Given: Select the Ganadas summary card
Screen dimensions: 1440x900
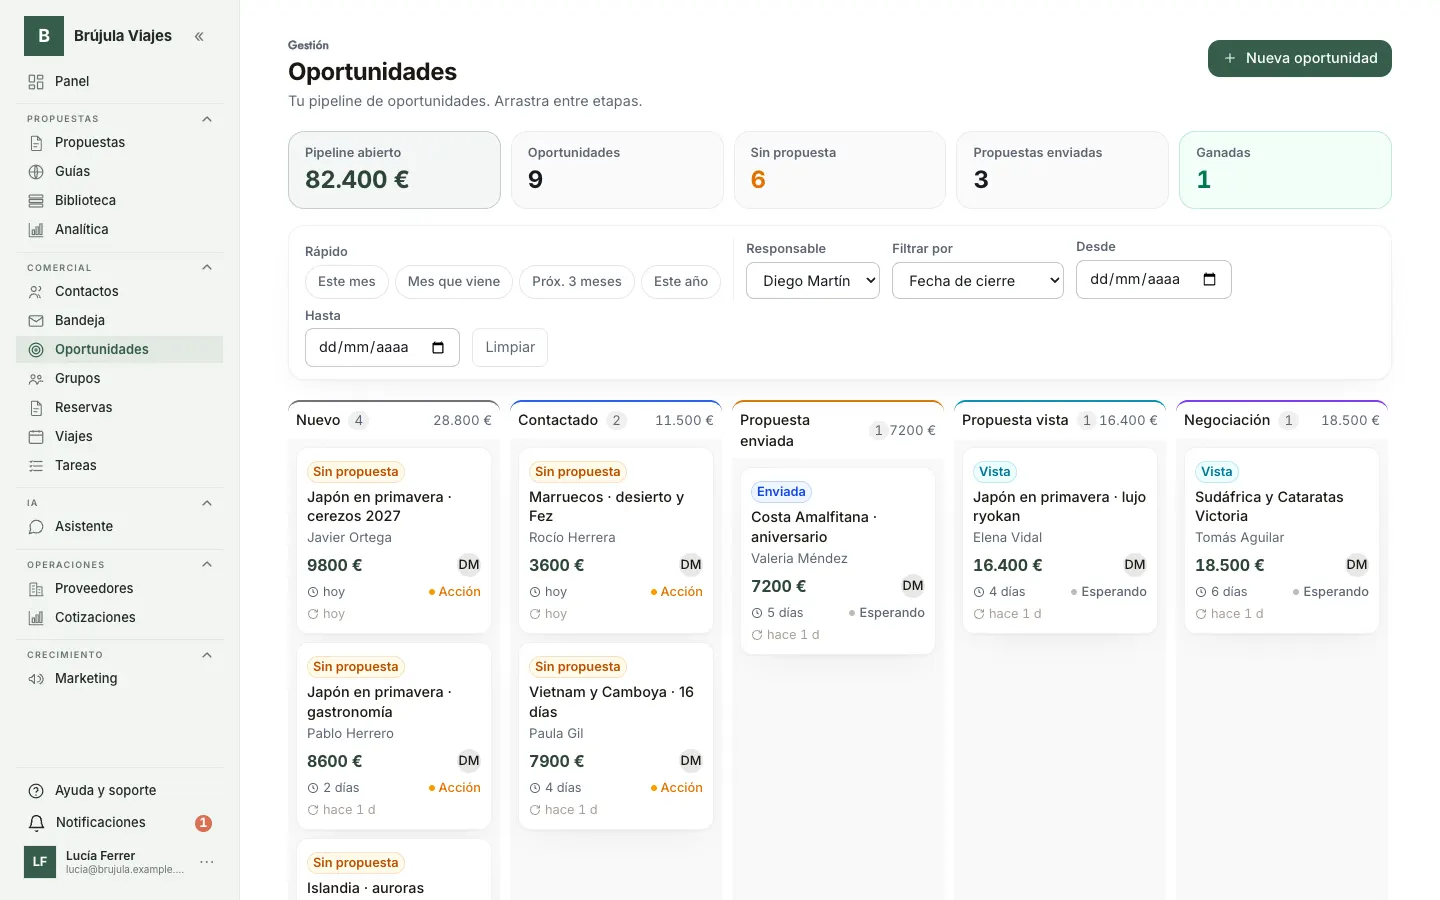Looking at the screenshot, I should 1285,170.
